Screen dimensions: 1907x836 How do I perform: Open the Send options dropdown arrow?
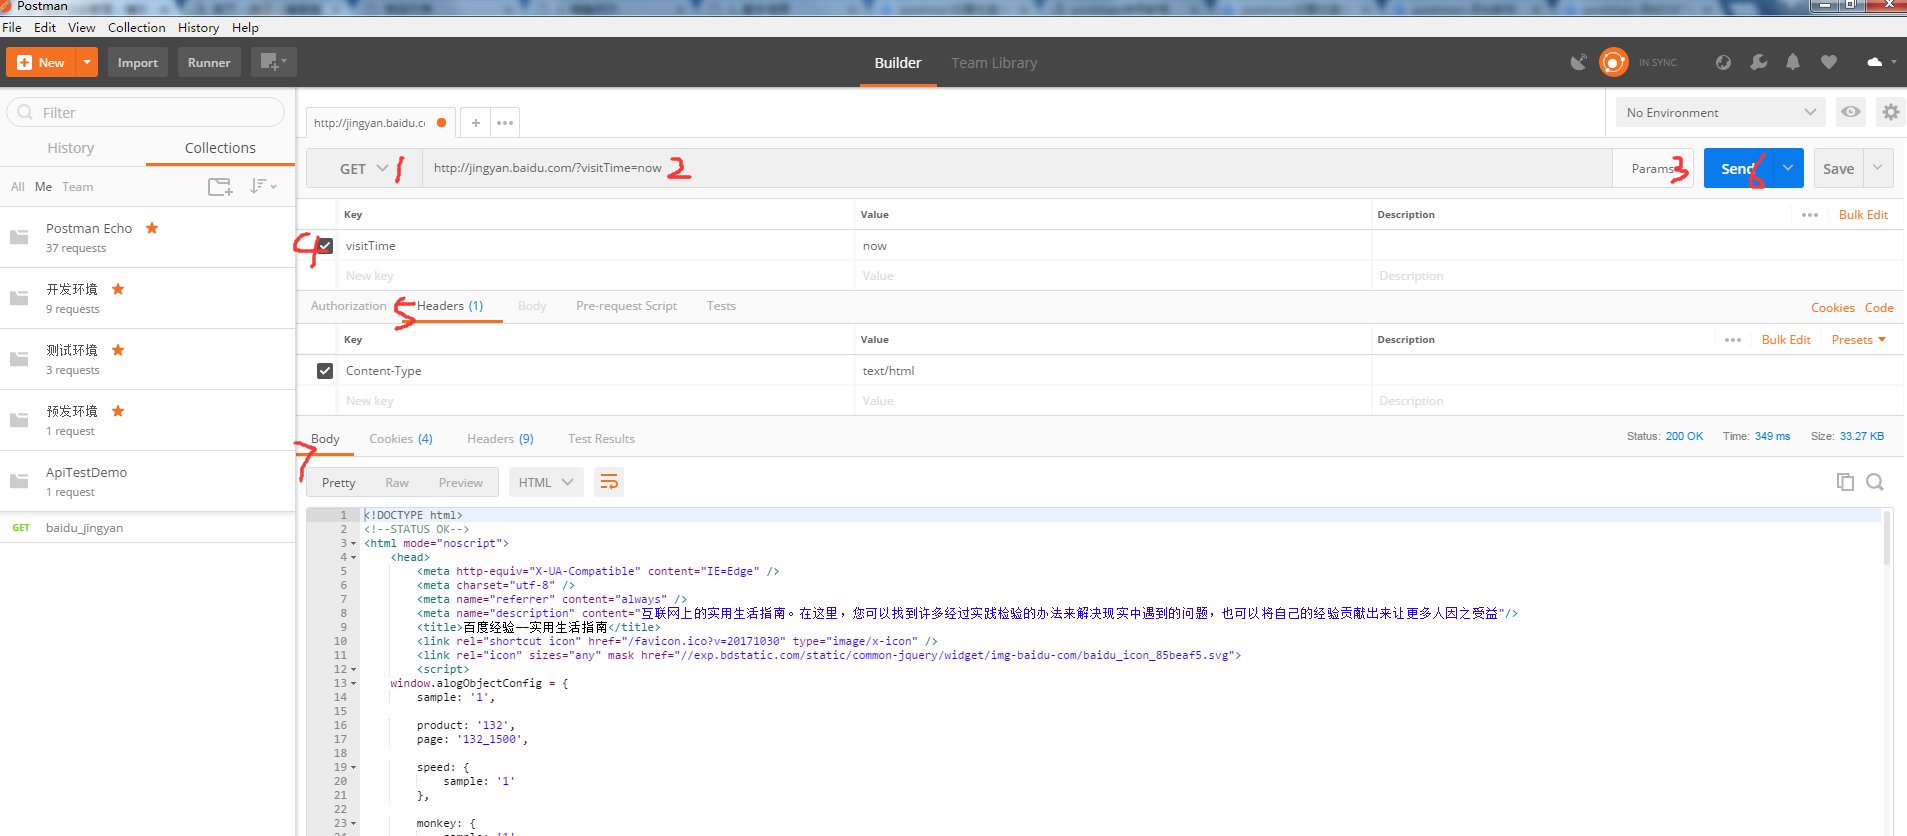1787,168
